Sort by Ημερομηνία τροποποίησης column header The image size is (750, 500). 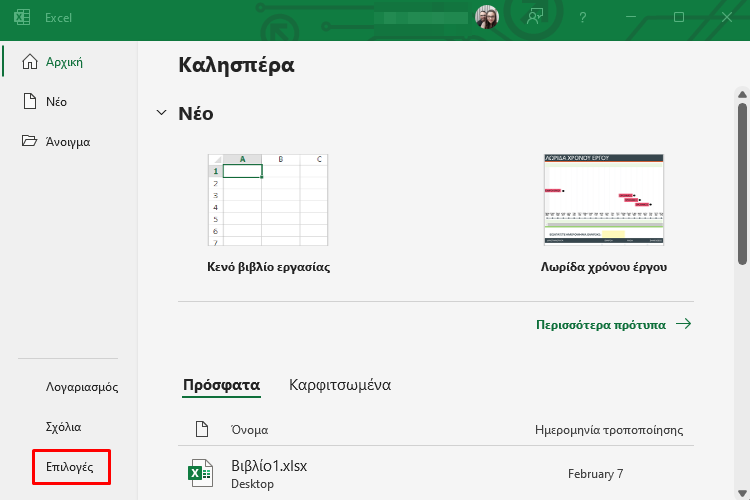tap(609, 430)
